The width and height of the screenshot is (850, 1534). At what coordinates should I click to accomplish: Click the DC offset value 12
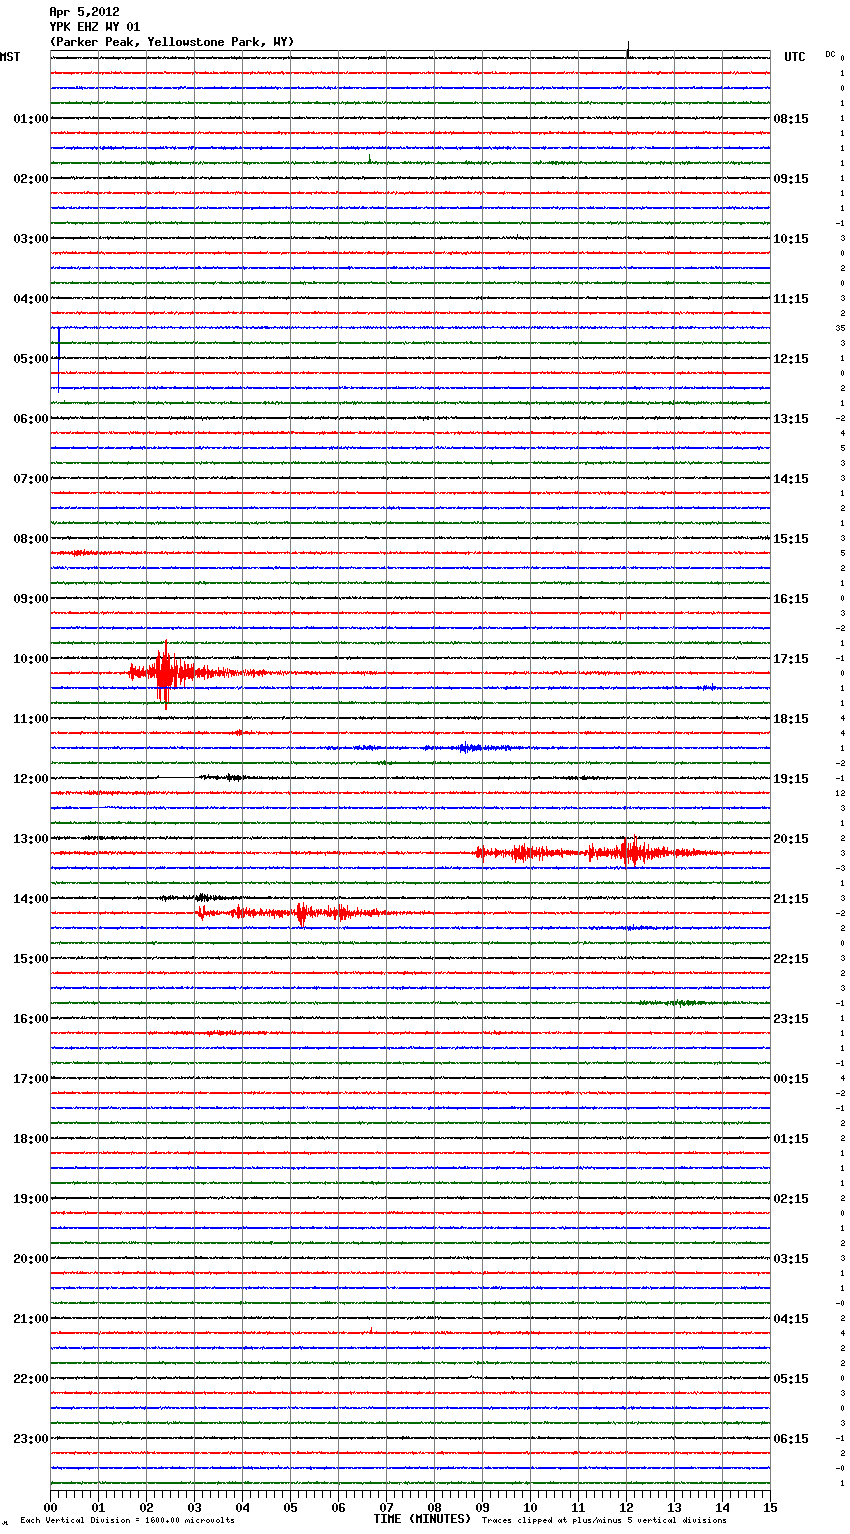tap(841, 793)
